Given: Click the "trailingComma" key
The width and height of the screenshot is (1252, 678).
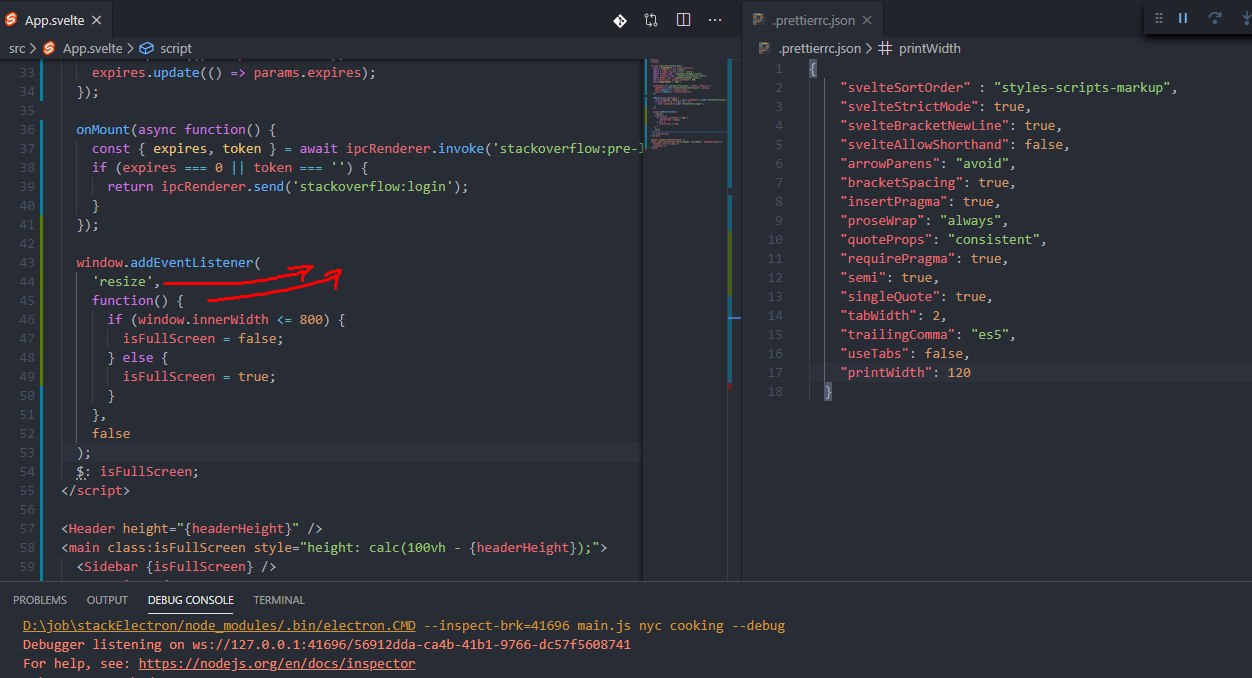Looking at the screenshot, I should pyautogui.click(x=902, y=335).
